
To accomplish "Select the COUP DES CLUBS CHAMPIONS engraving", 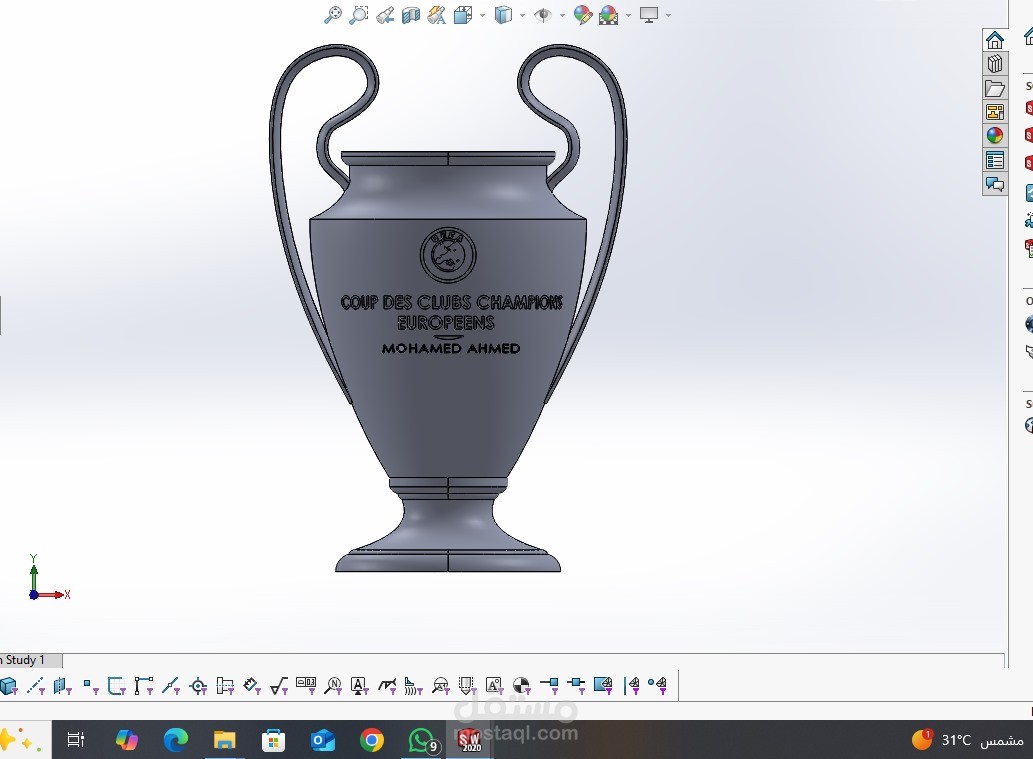I will [452, 302].
